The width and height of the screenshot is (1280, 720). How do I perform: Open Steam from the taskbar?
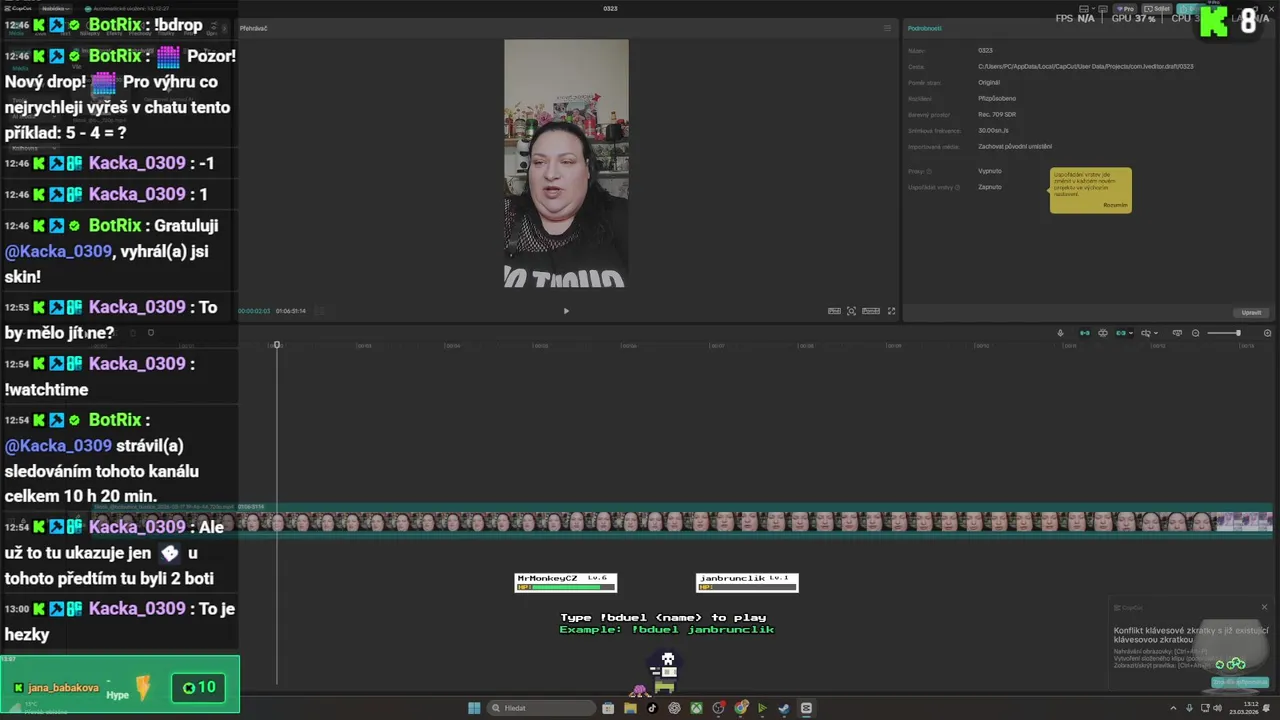(x=784, y=708)
